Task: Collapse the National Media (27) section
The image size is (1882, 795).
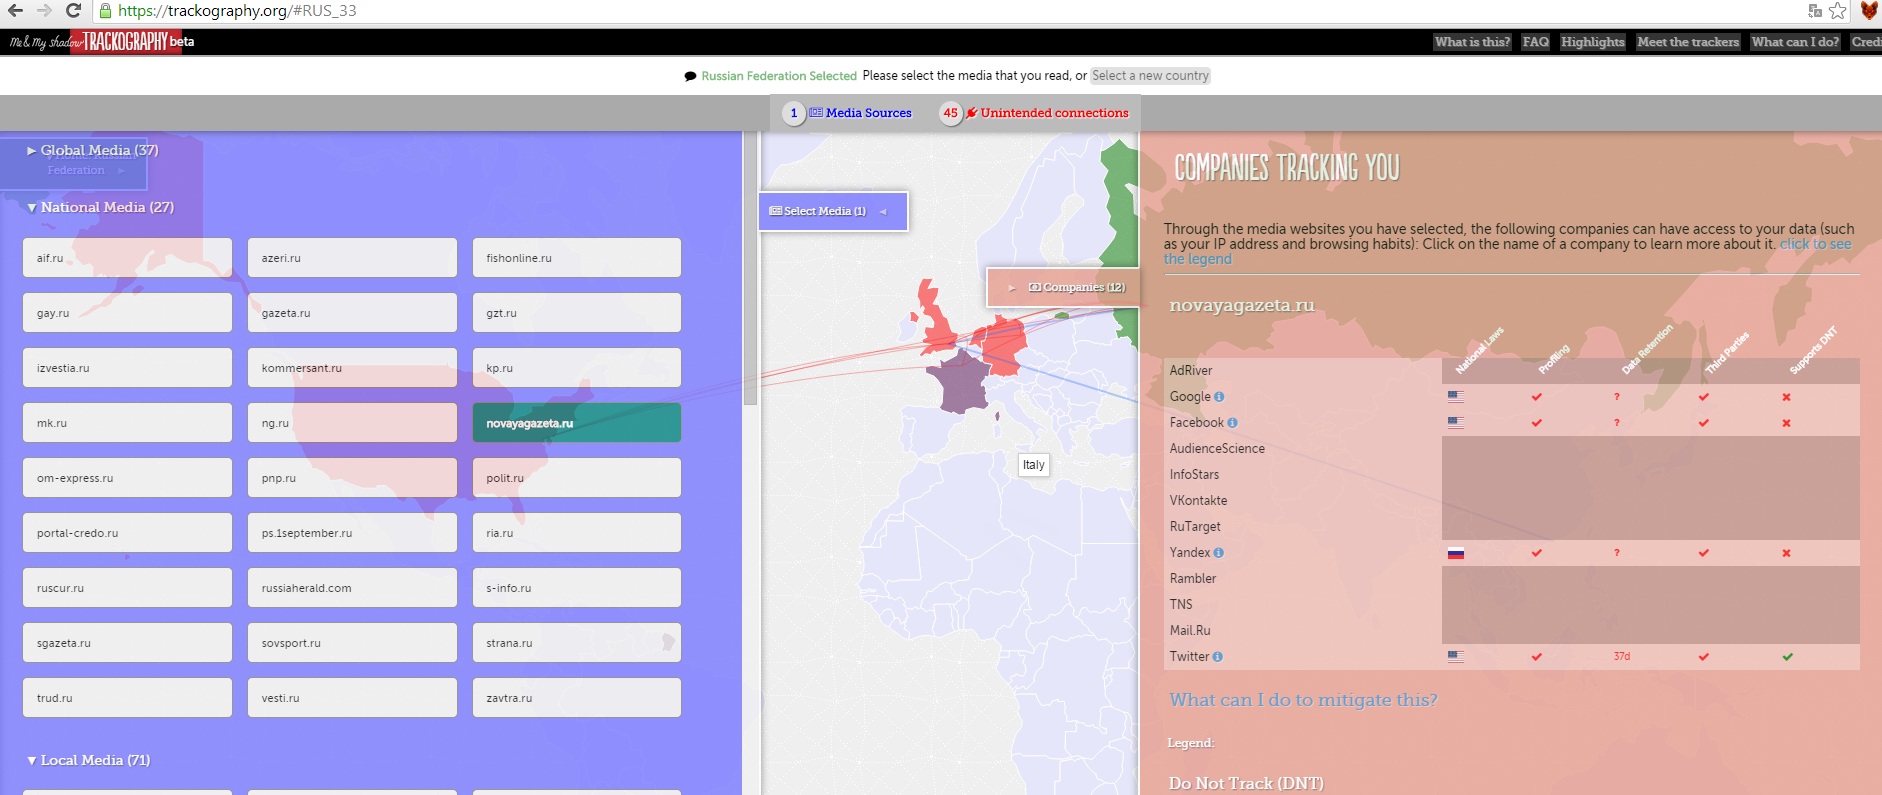Action: pyautogui.click(x=100, y=207)
